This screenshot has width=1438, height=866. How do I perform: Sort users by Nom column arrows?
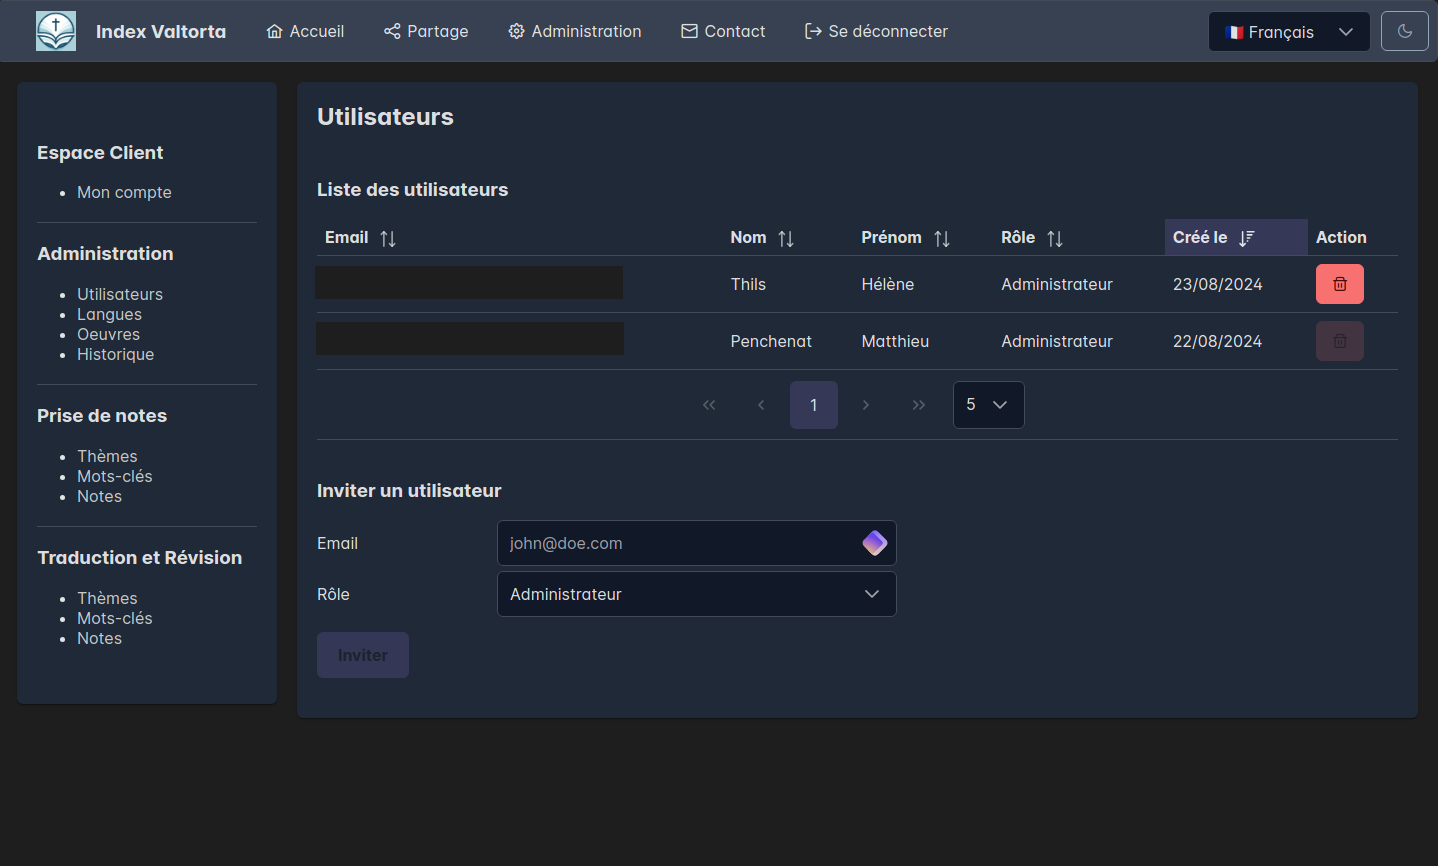[786, 238]
